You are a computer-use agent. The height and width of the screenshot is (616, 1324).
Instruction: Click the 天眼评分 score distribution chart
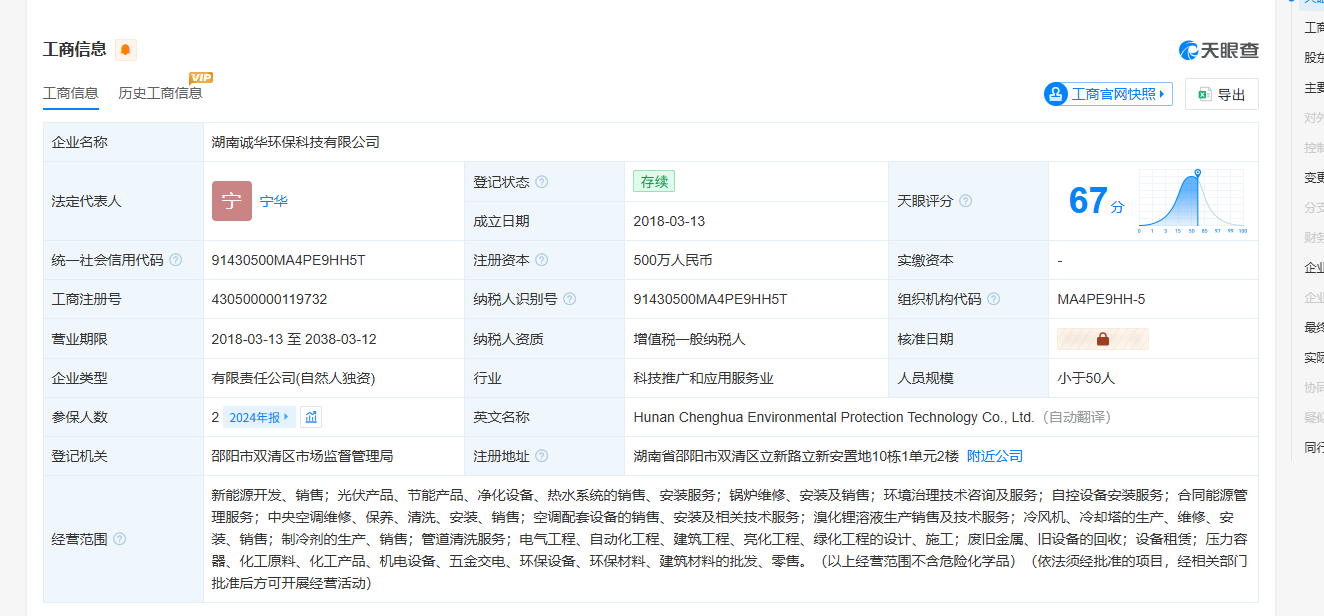point(1192,201)
